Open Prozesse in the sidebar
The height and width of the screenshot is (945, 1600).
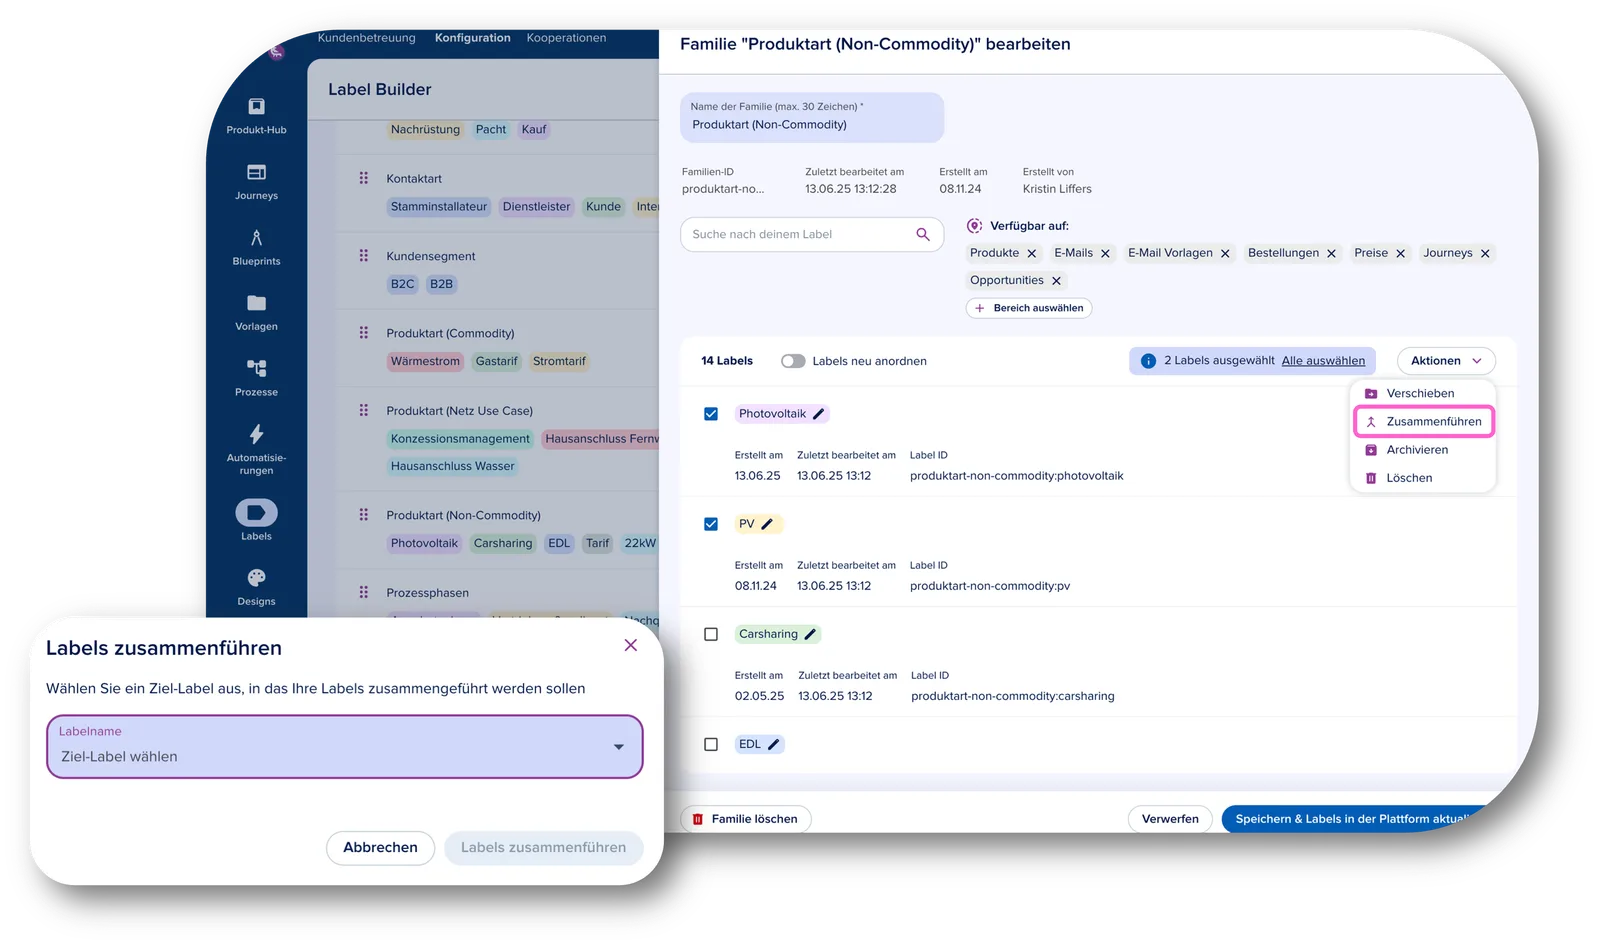pos(256,378)
